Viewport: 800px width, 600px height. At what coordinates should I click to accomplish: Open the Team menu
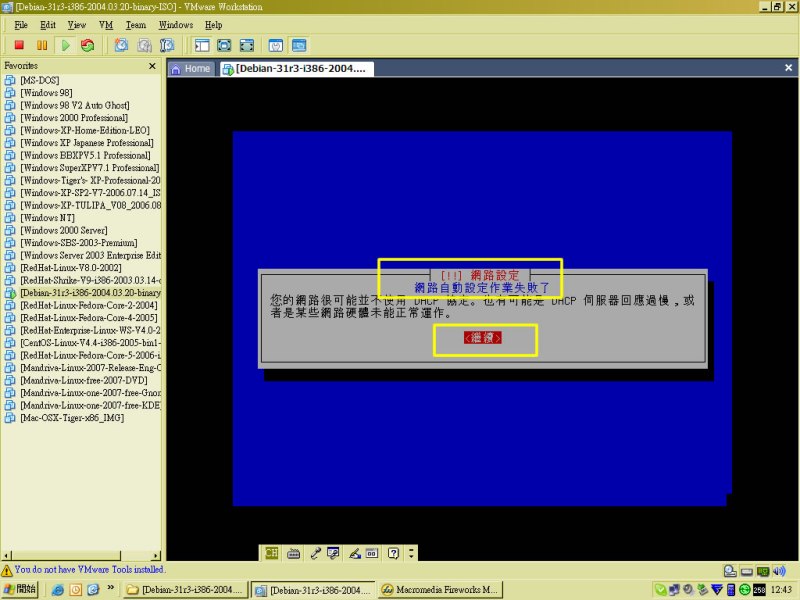coord(136,25)
